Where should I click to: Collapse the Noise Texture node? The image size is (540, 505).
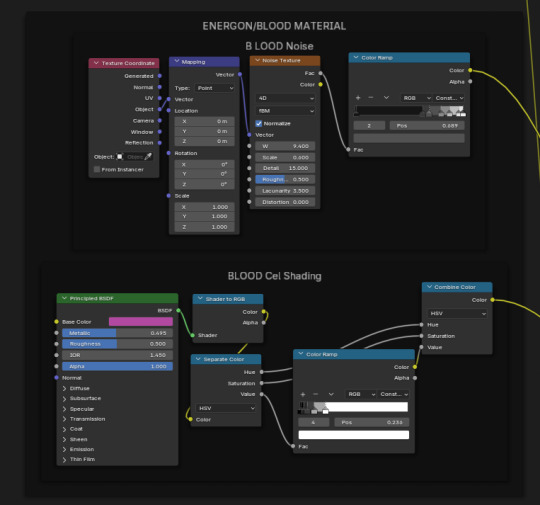point(257,60)
